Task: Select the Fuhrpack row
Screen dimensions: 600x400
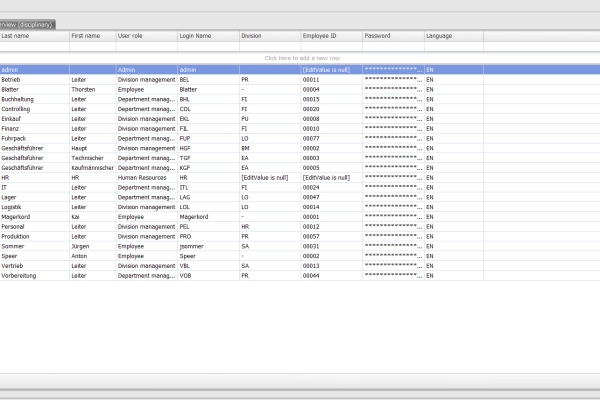Action: pos(300,139)
